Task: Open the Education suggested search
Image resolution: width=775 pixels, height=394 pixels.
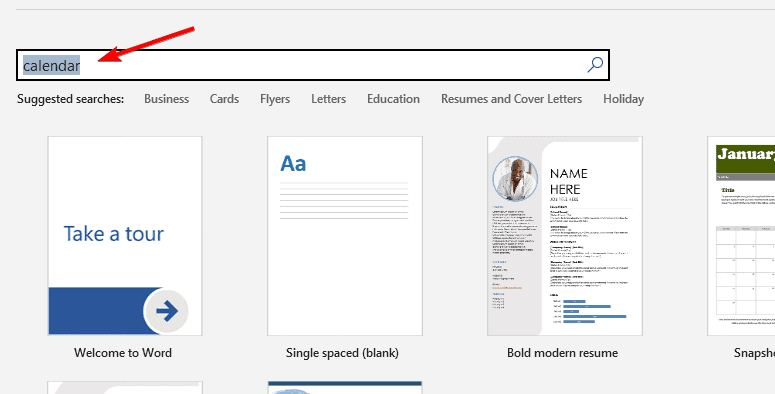Action: pos(393,99)
